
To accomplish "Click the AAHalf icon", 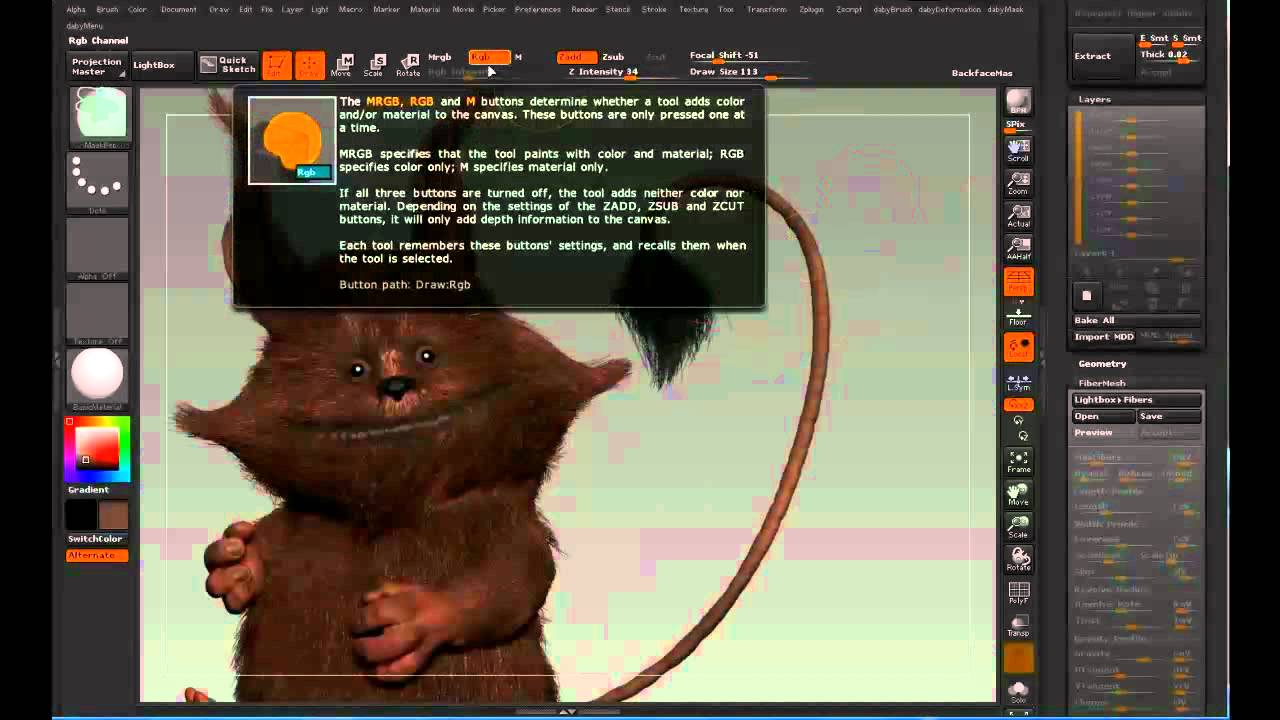I will (1018, 248).
